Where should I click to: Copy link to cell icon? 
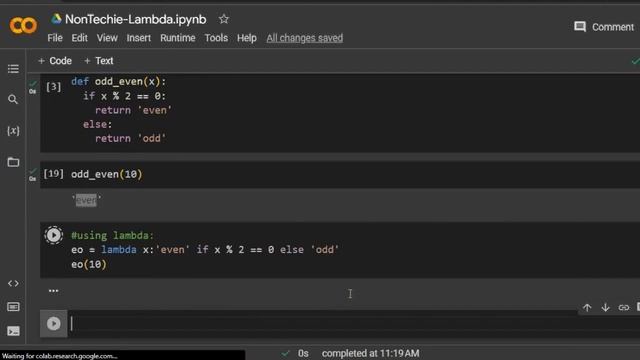click(x=623, y=307)
